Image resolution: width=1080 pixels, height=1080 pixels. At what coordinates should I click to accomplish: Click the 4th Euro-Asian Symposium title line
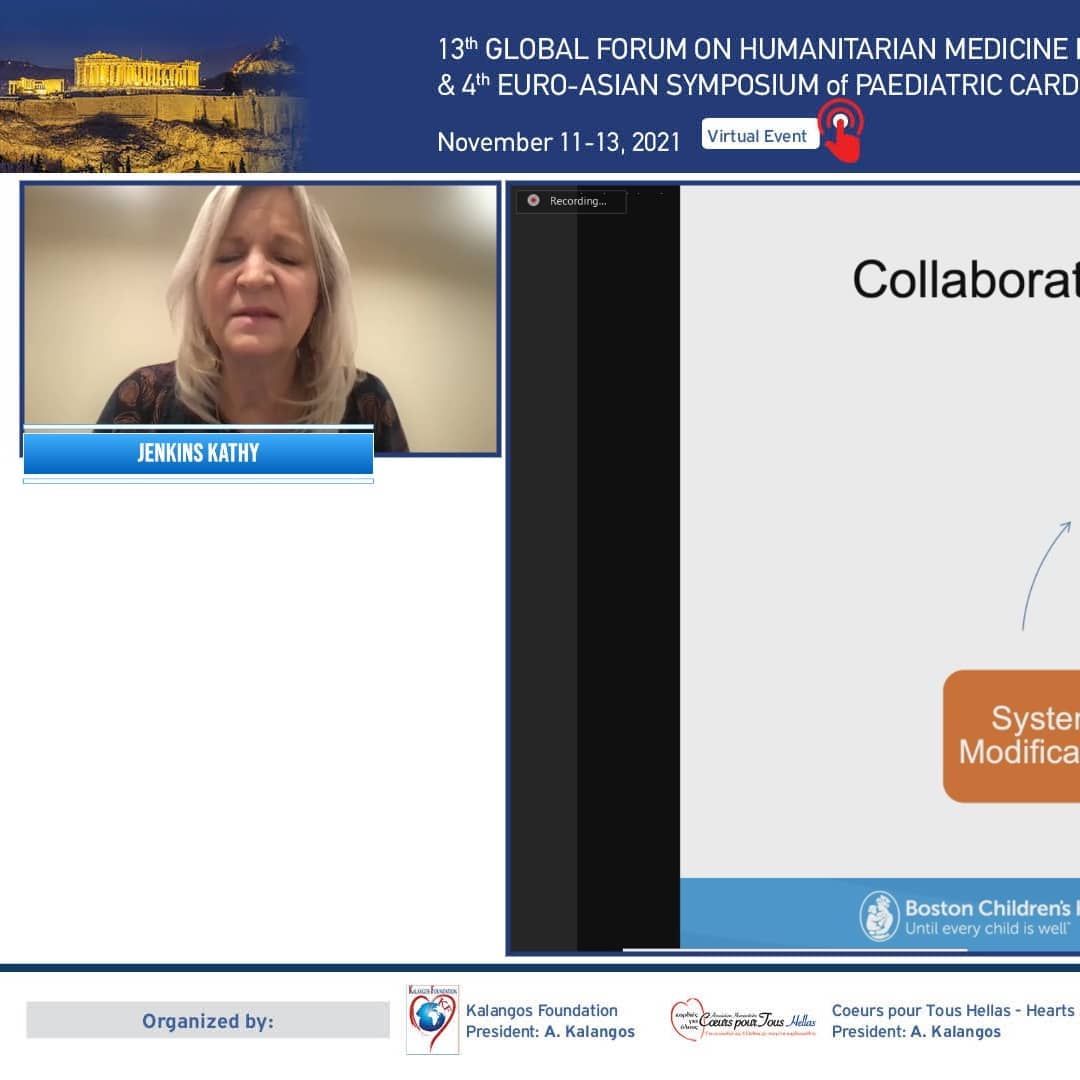757,85
